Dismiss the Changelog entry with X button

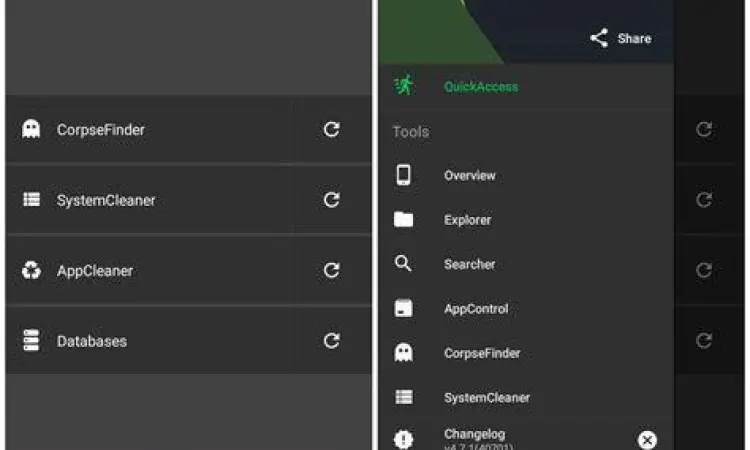pyautogui.click(x=647, y=440)
